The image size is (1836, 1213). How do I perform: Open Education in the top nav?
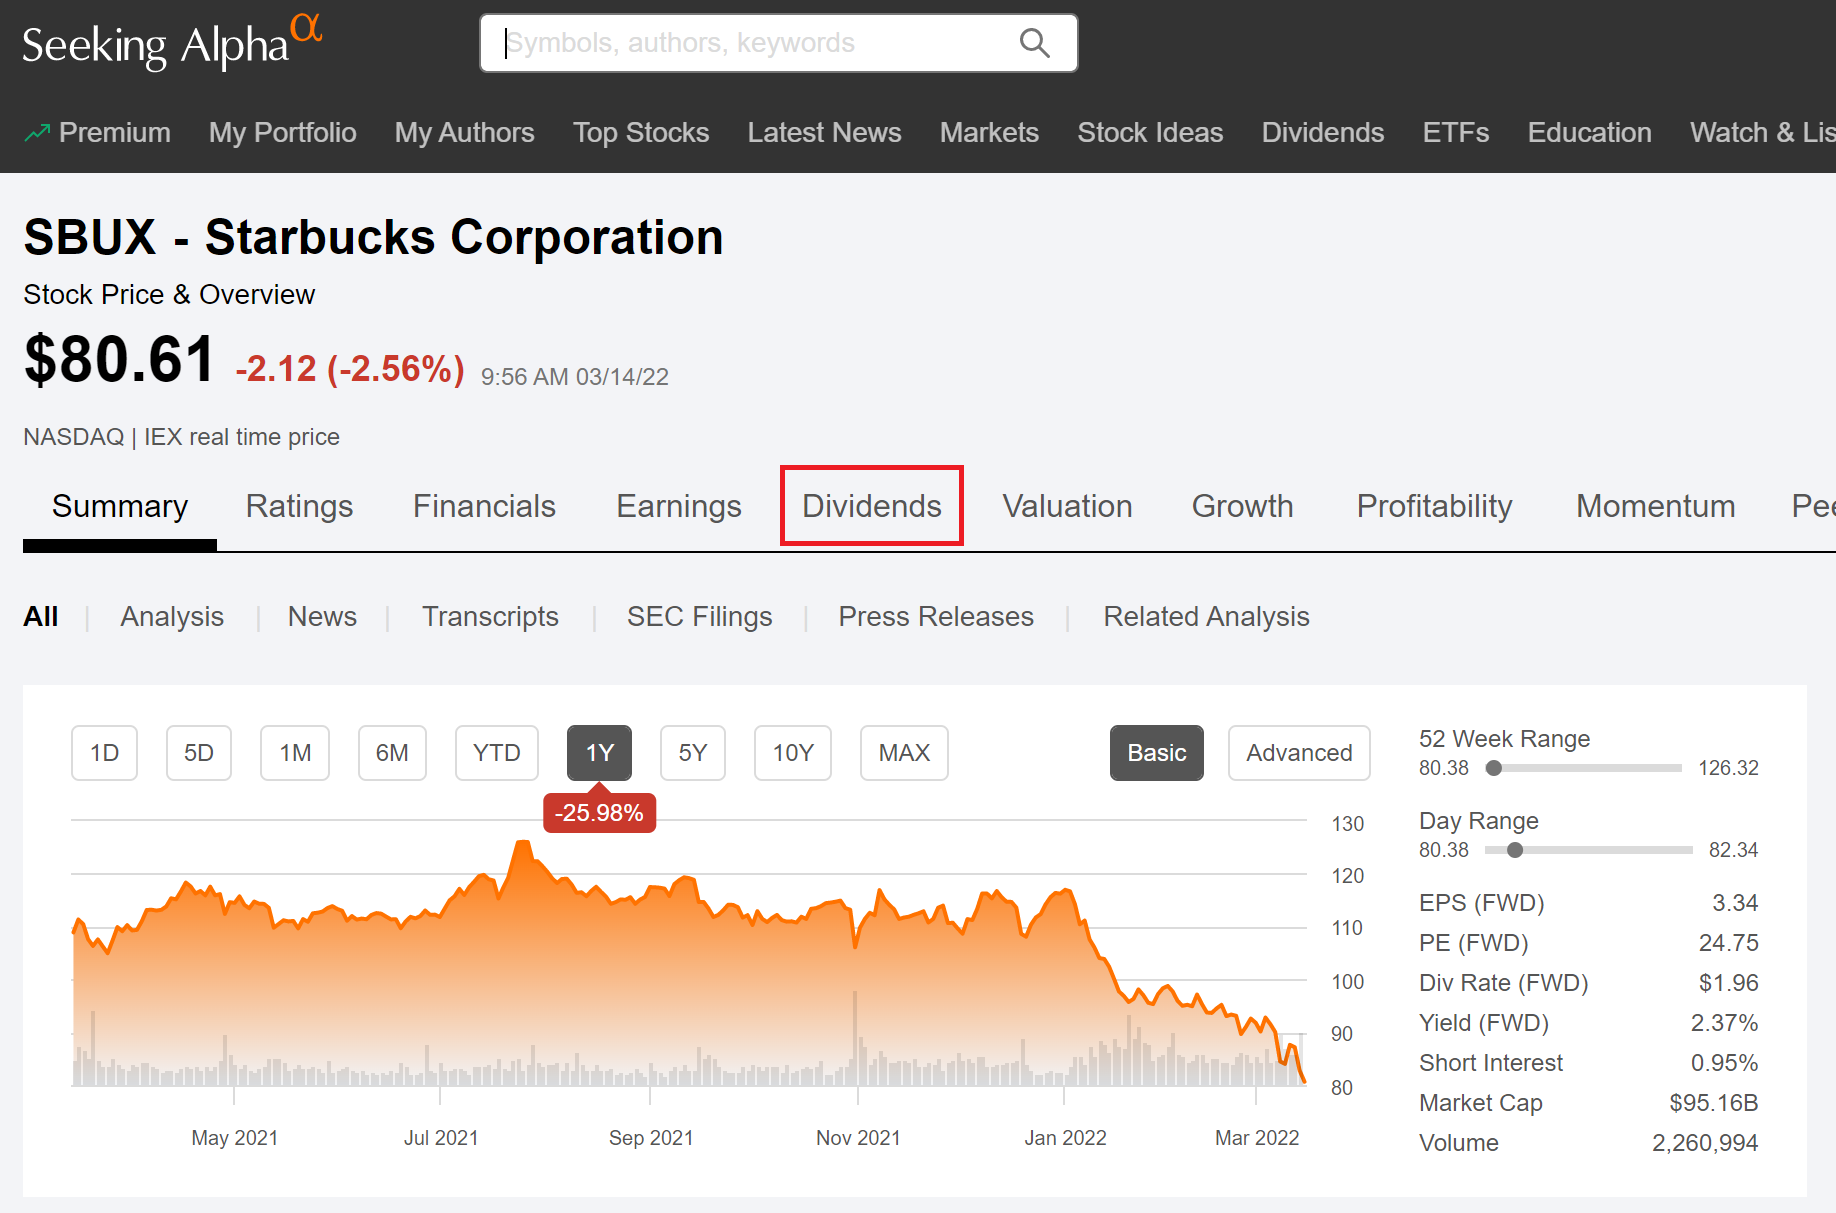(1589, 132)
